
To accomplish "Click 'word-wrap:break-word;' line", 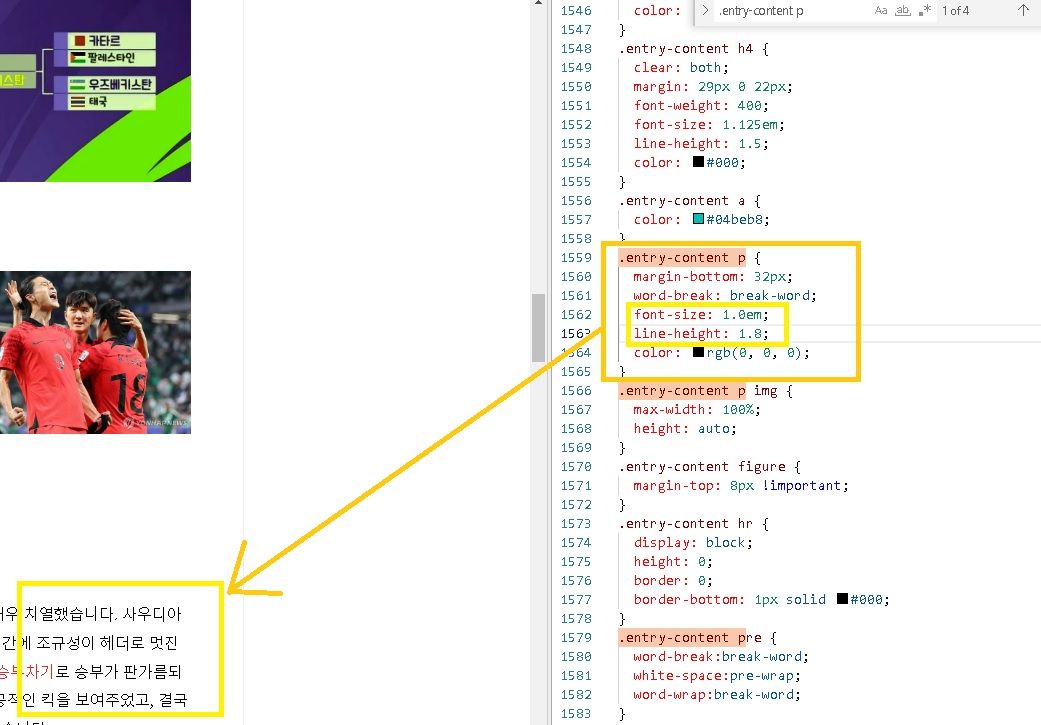I will point(717,694).
